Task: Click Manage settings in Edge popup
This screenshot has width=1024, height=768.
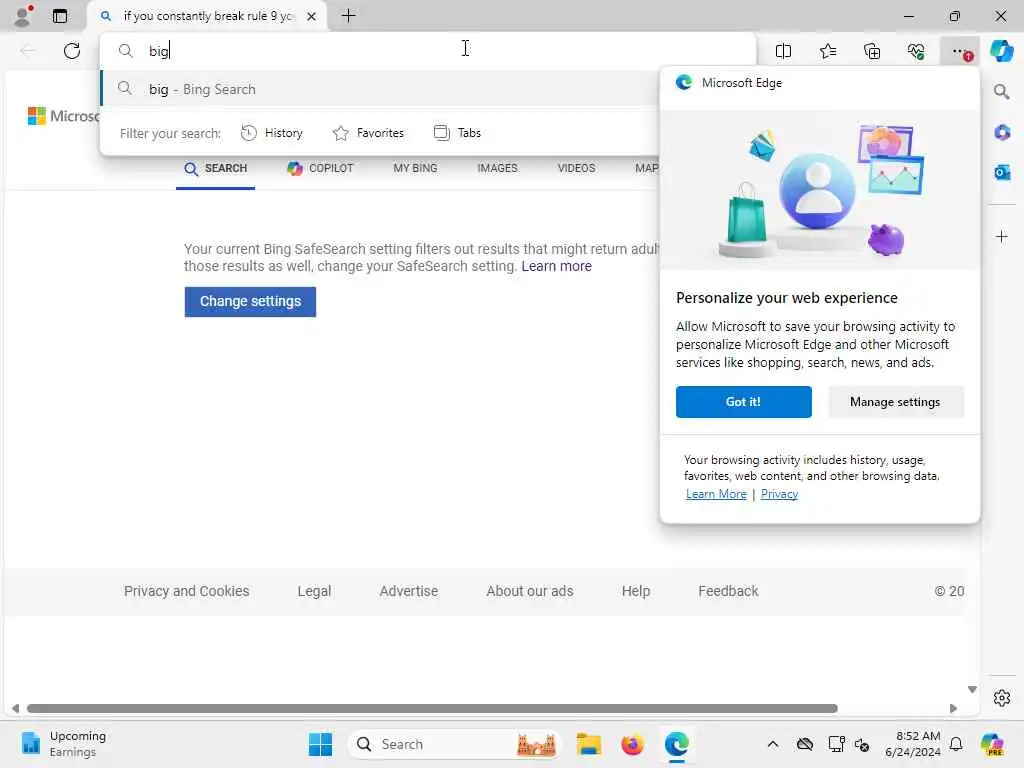Action: [895, 402]
